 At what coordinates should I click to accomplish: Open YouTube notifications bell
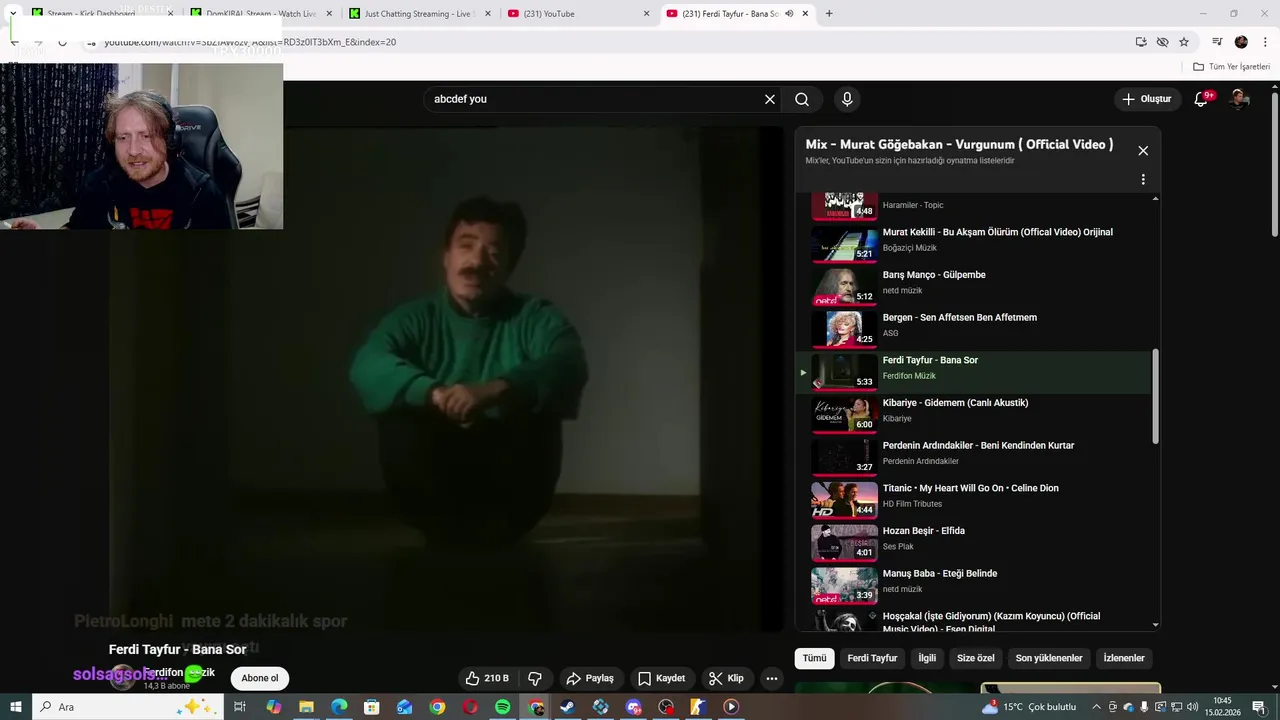1202,99
